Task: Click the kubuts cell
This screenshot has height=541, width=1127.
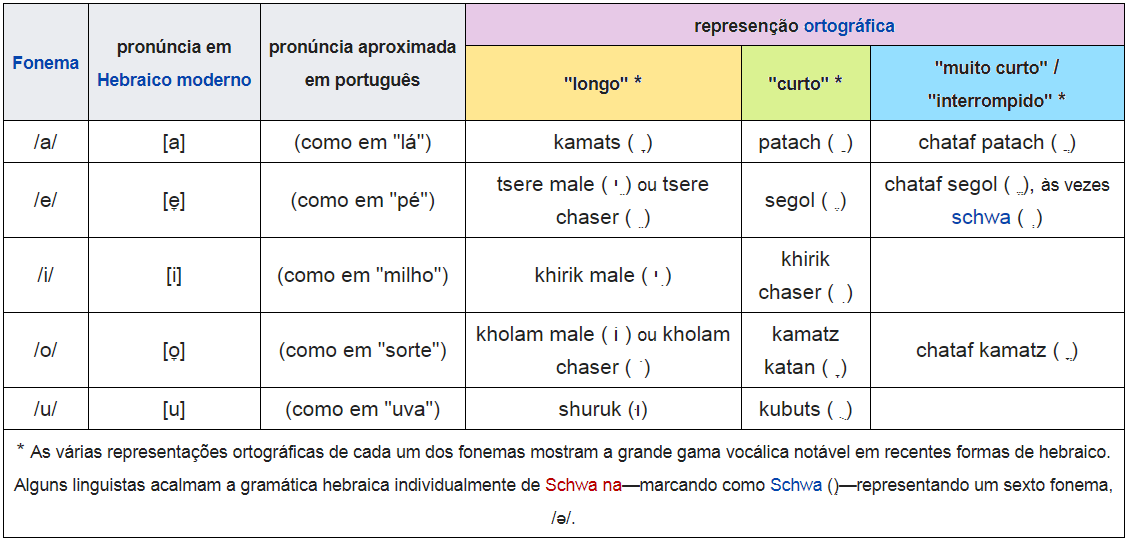Action: (x=805, y=409)
